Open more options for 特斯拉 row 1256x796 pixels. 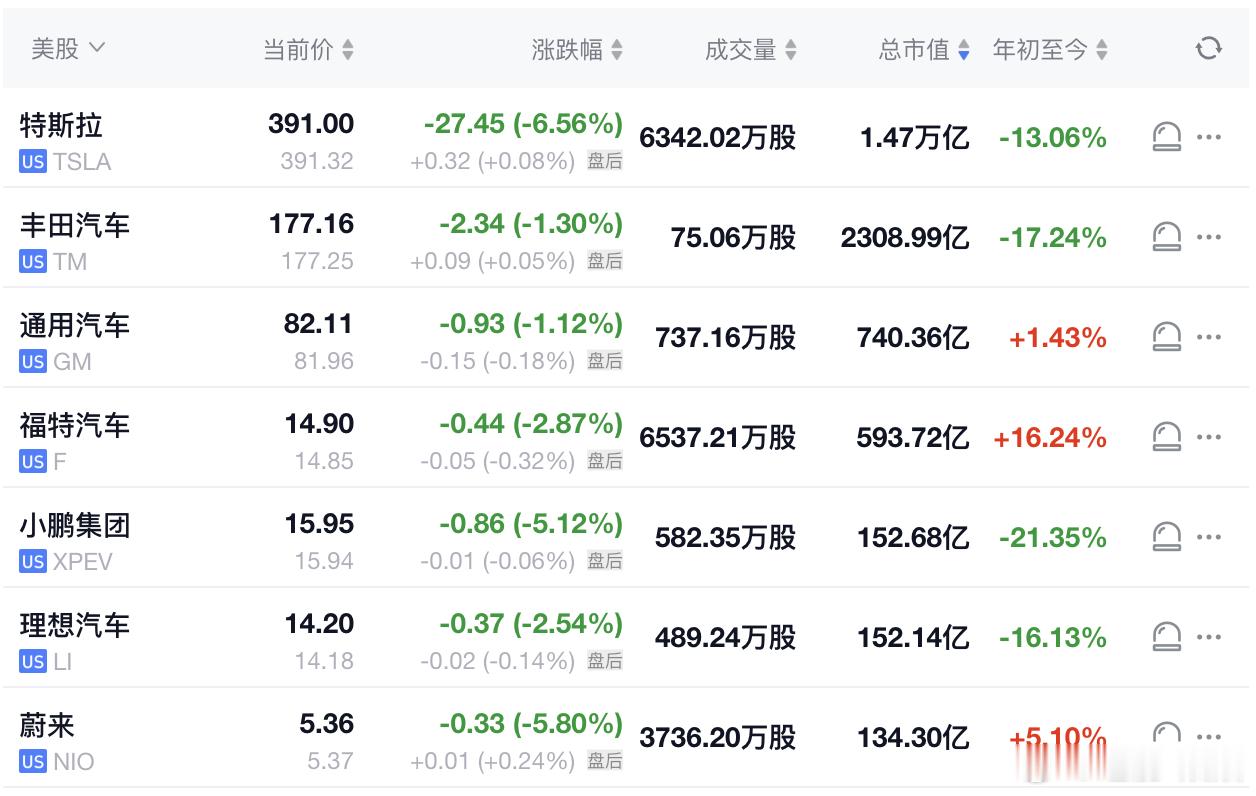click(1209, 137)
